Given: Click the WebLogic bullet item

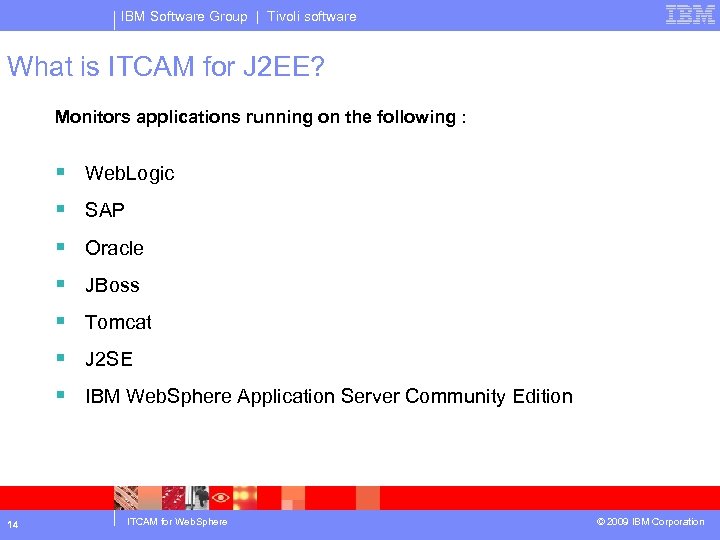Looking at the screenshot, I should point(129,174).
